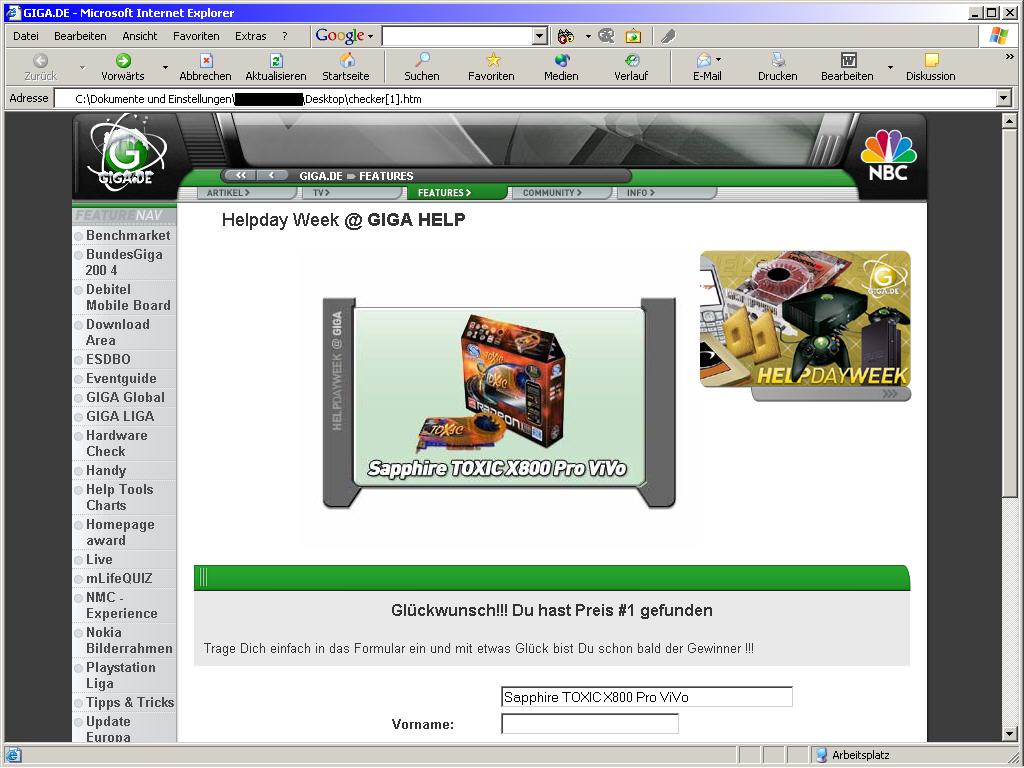
Task: Click the HELPDAYWEEK banner image
Action: click(805, 319)
